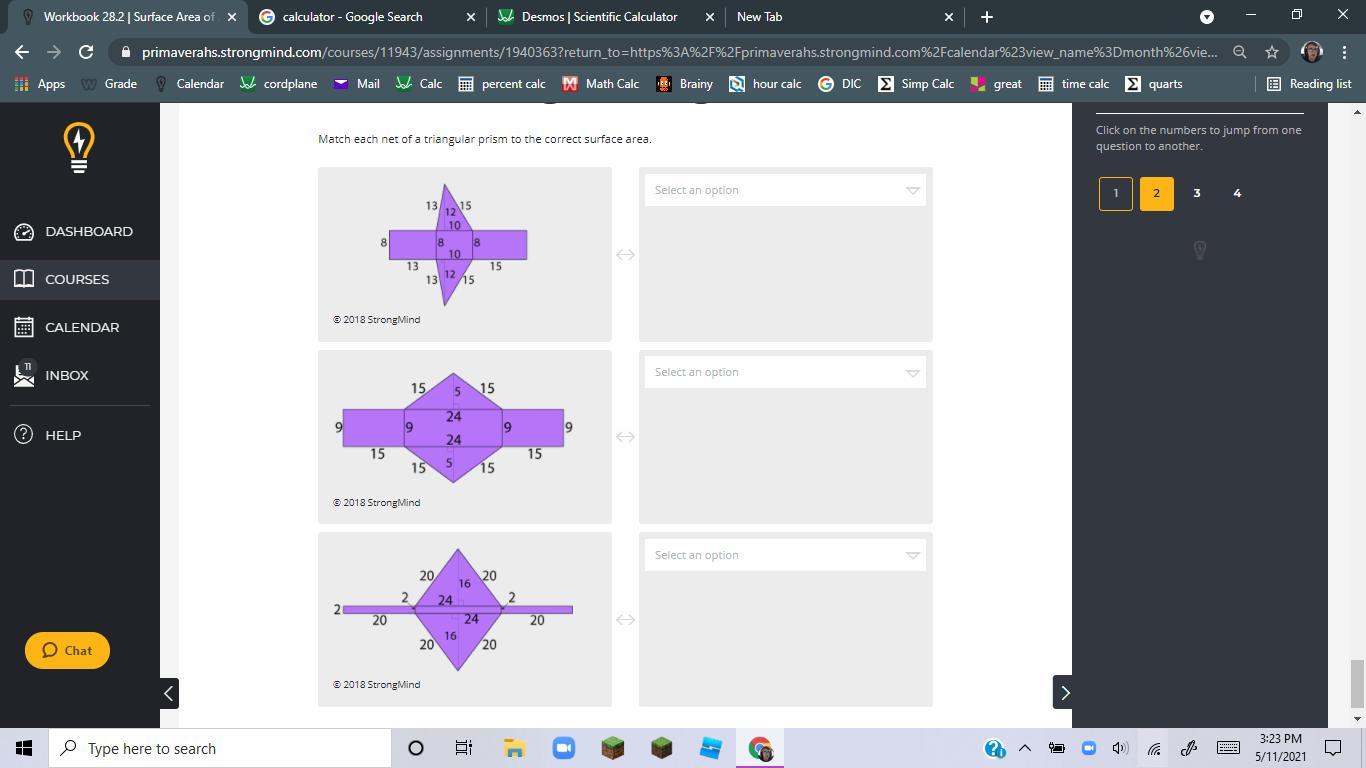The image size is (1366, 768).
Task: Open the Grade bookmark
Action: pos(109,84)
